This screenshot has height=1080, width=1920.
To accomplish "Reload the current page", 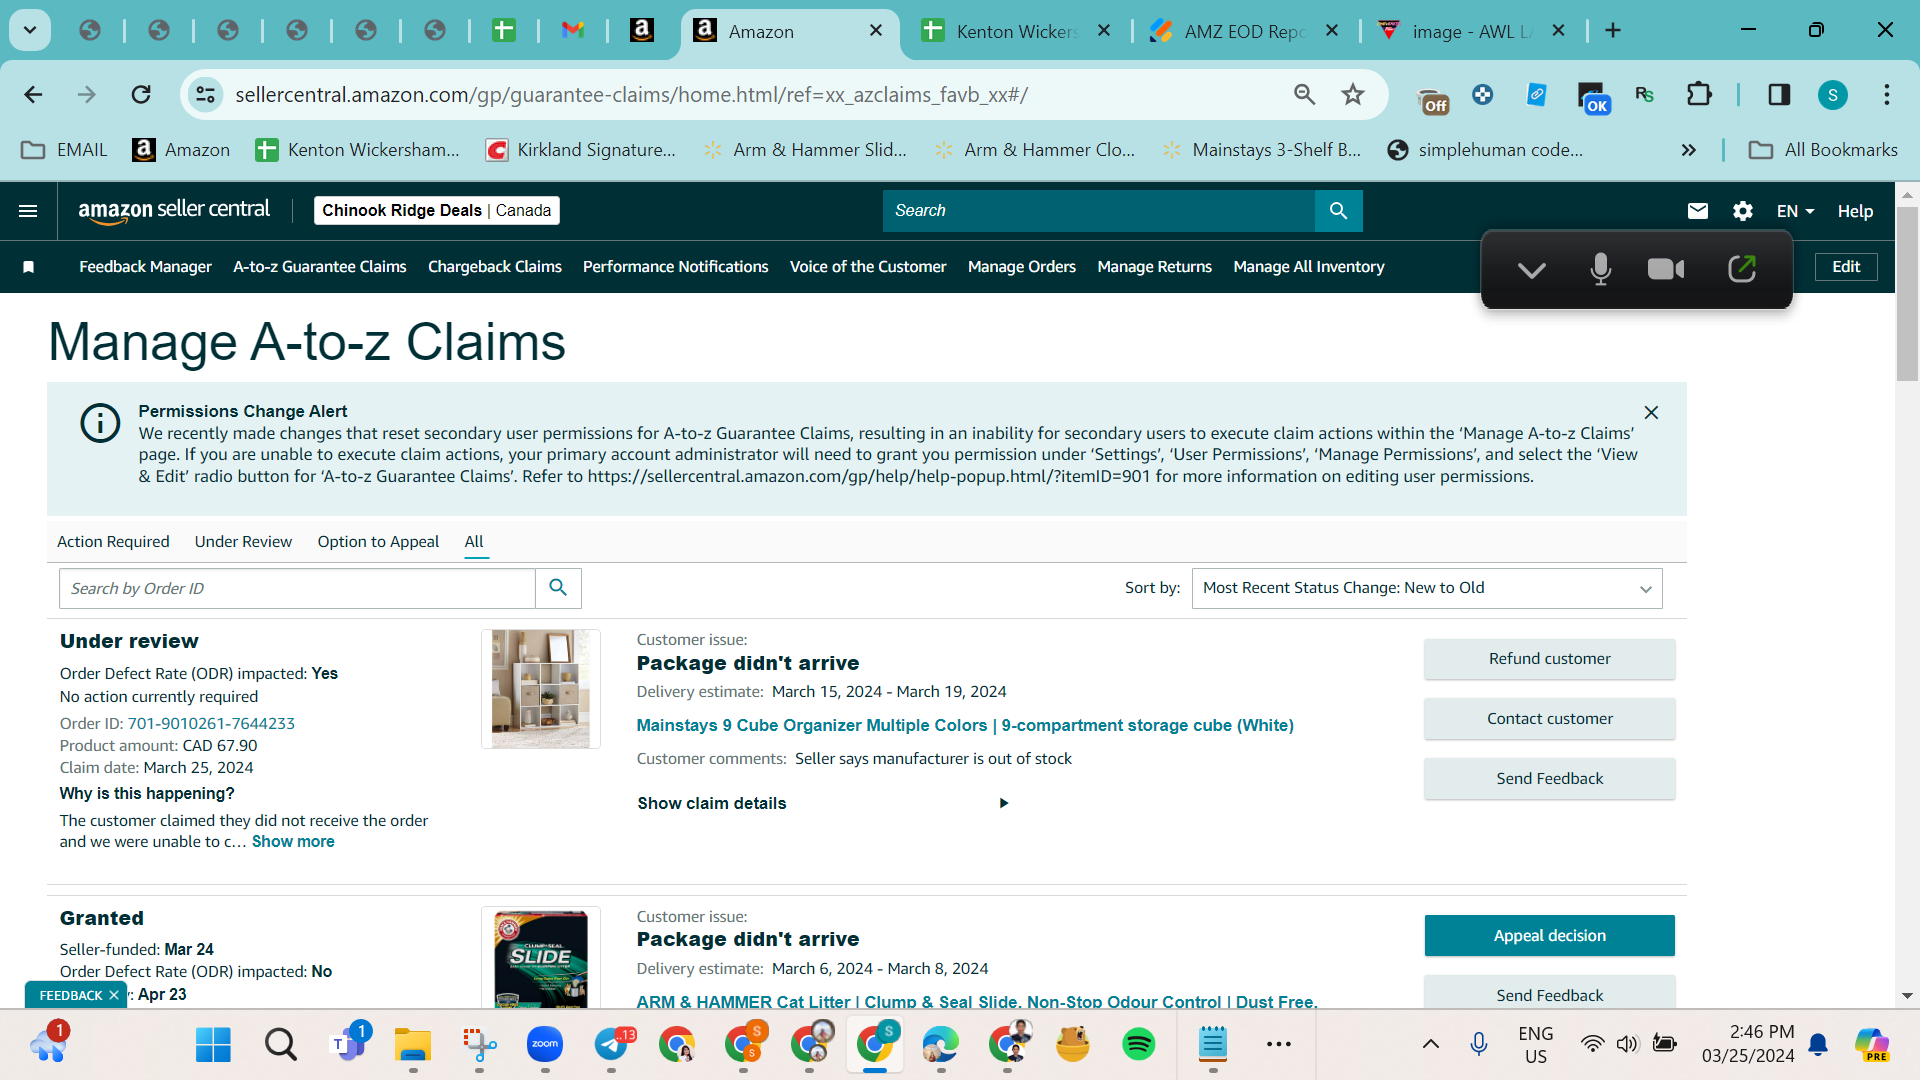I will (x=141, y=95).
